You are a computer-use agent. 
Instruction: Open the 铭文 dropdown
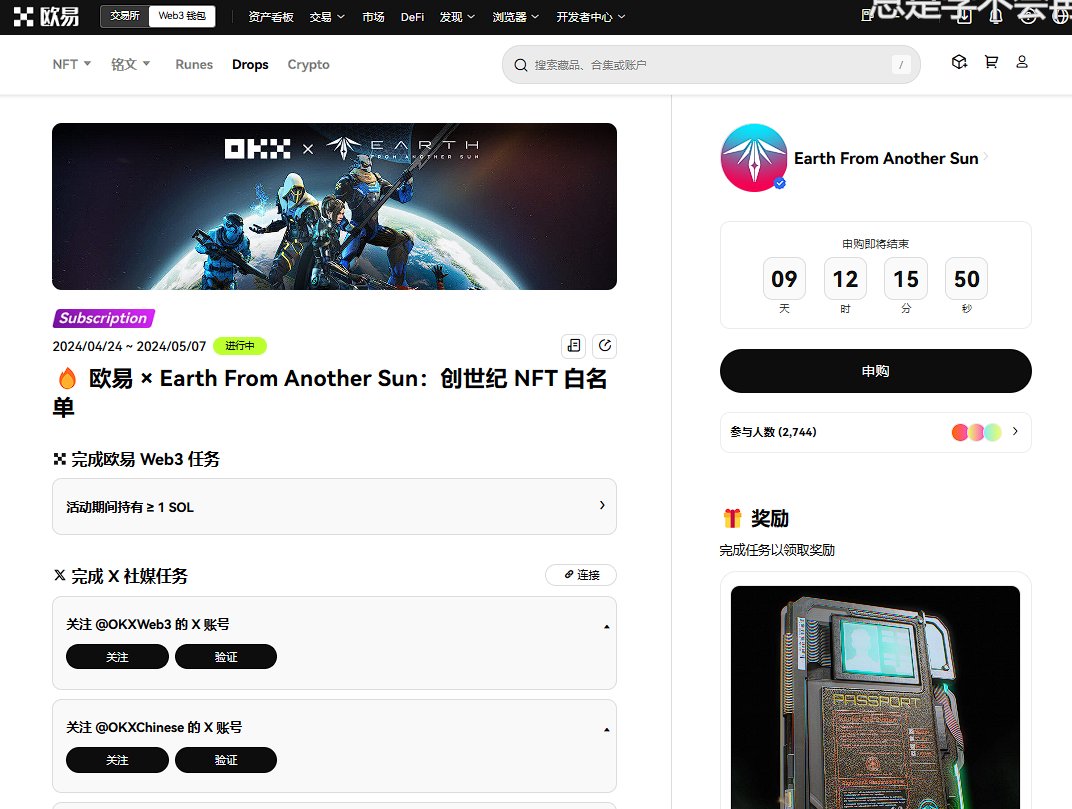point(131,64)
